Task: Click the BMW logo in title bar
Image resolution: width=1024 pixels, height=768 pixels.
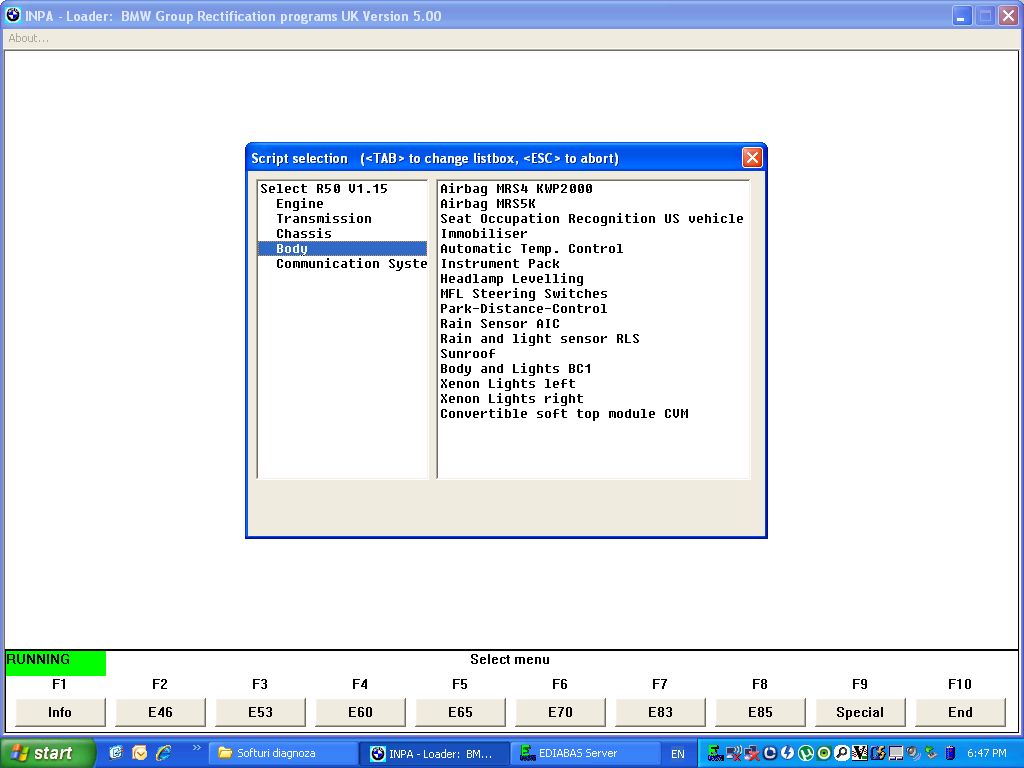Action: click(x=13, y=15)
